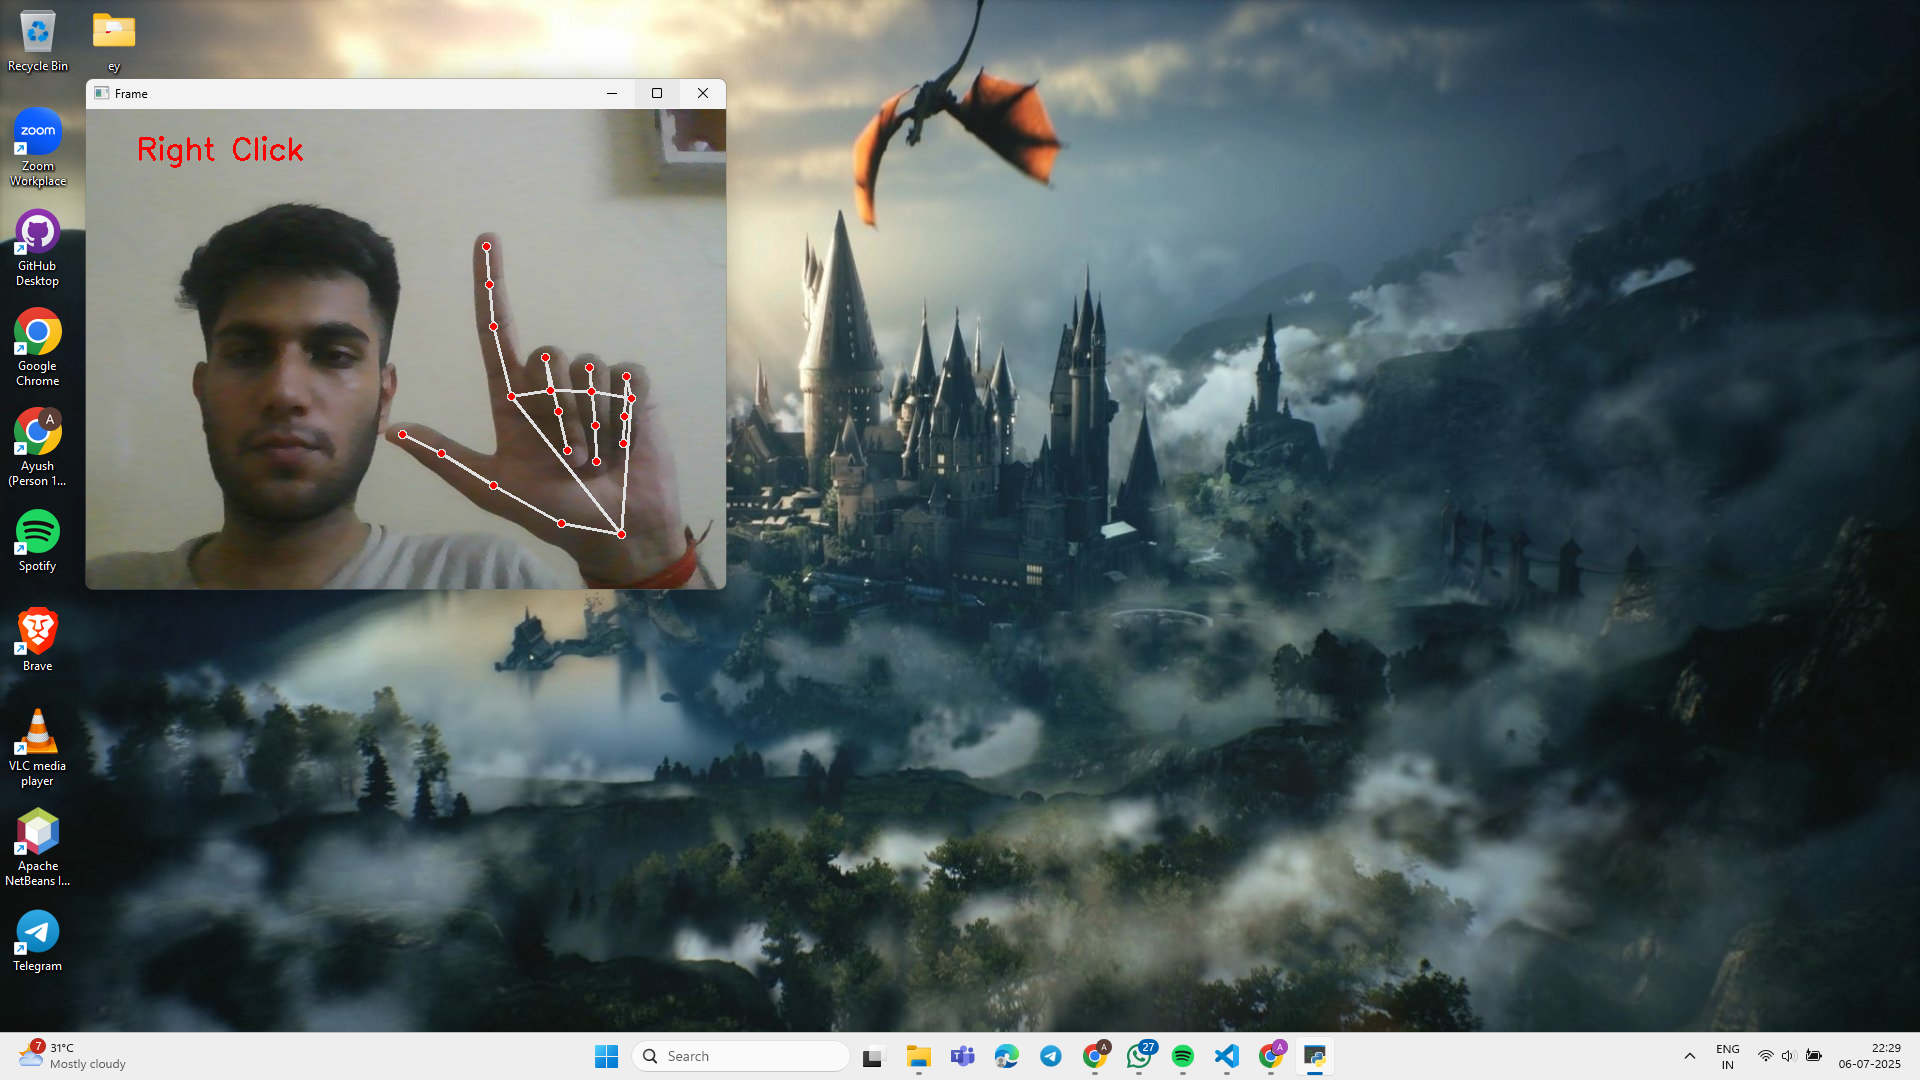Click the taskbar Search box
The width and height of the screenshot is (1920, 1080).
[x=741, y=1056]
